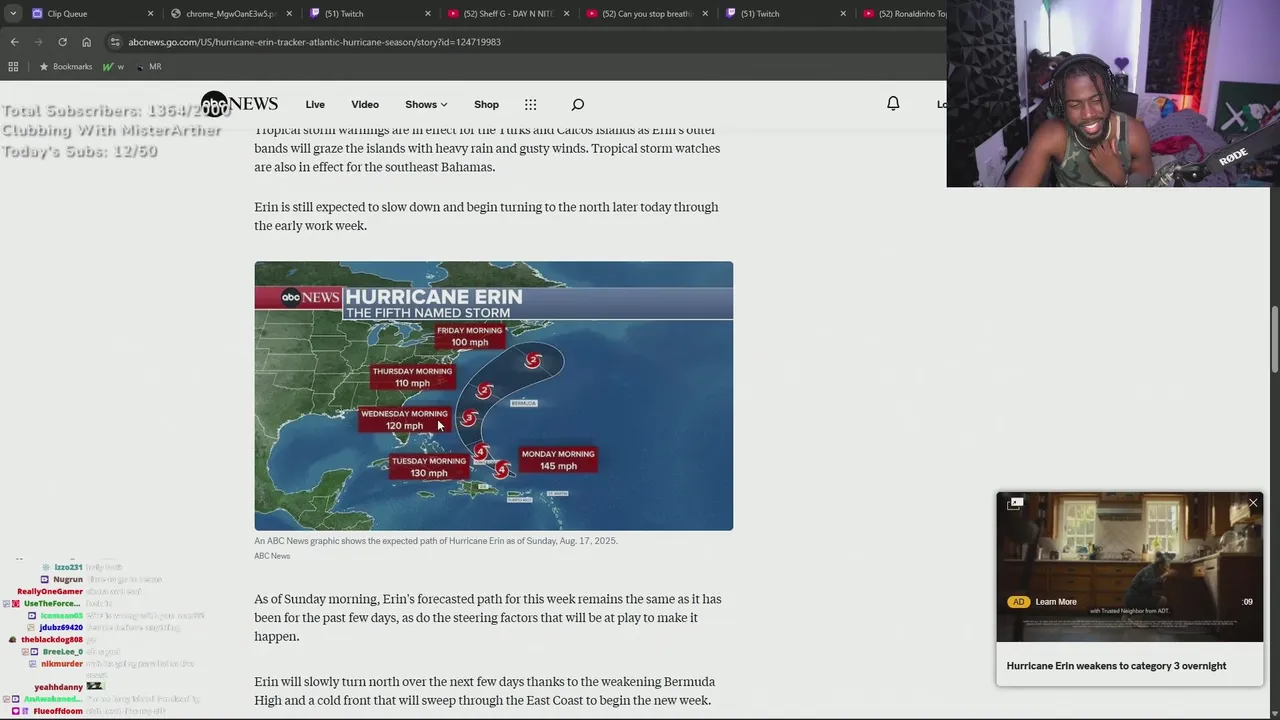The image size is (1280, 720).
Task: Close the Clip Queue tab
Action: pos(151,14)
